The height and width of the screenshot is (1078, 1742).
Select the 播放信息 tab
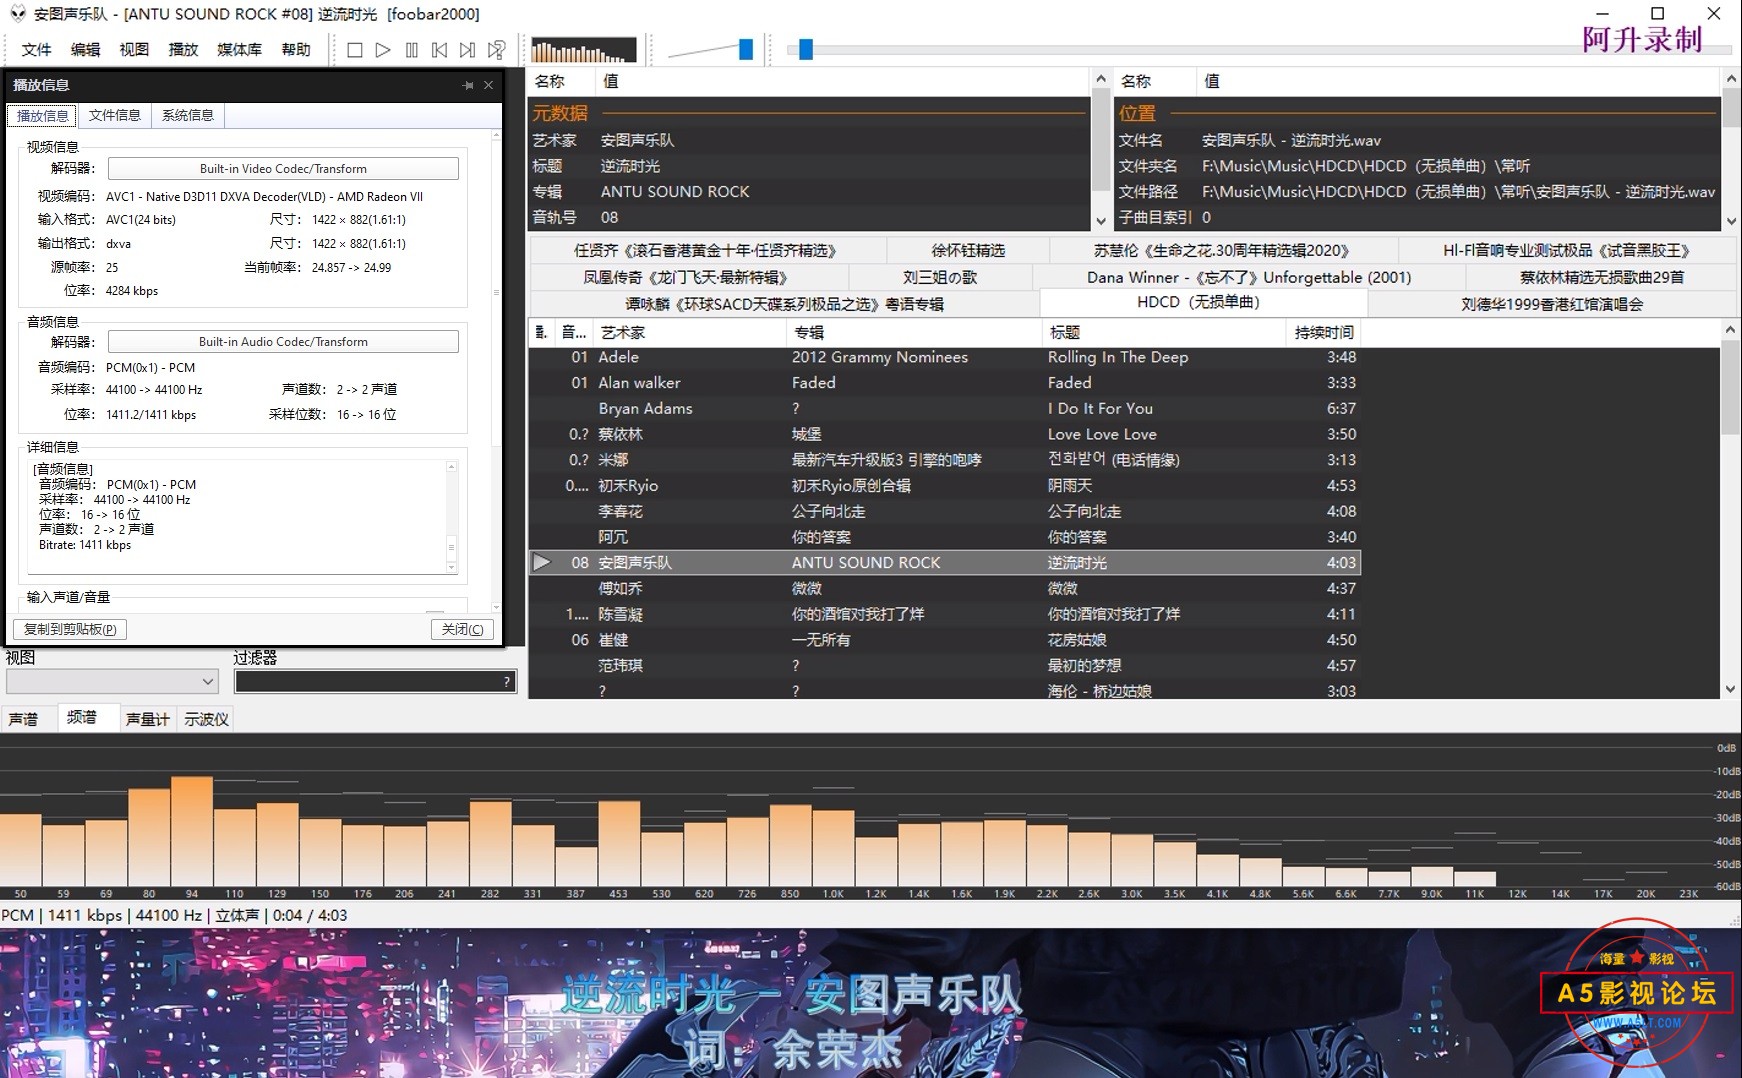[43, 116]
